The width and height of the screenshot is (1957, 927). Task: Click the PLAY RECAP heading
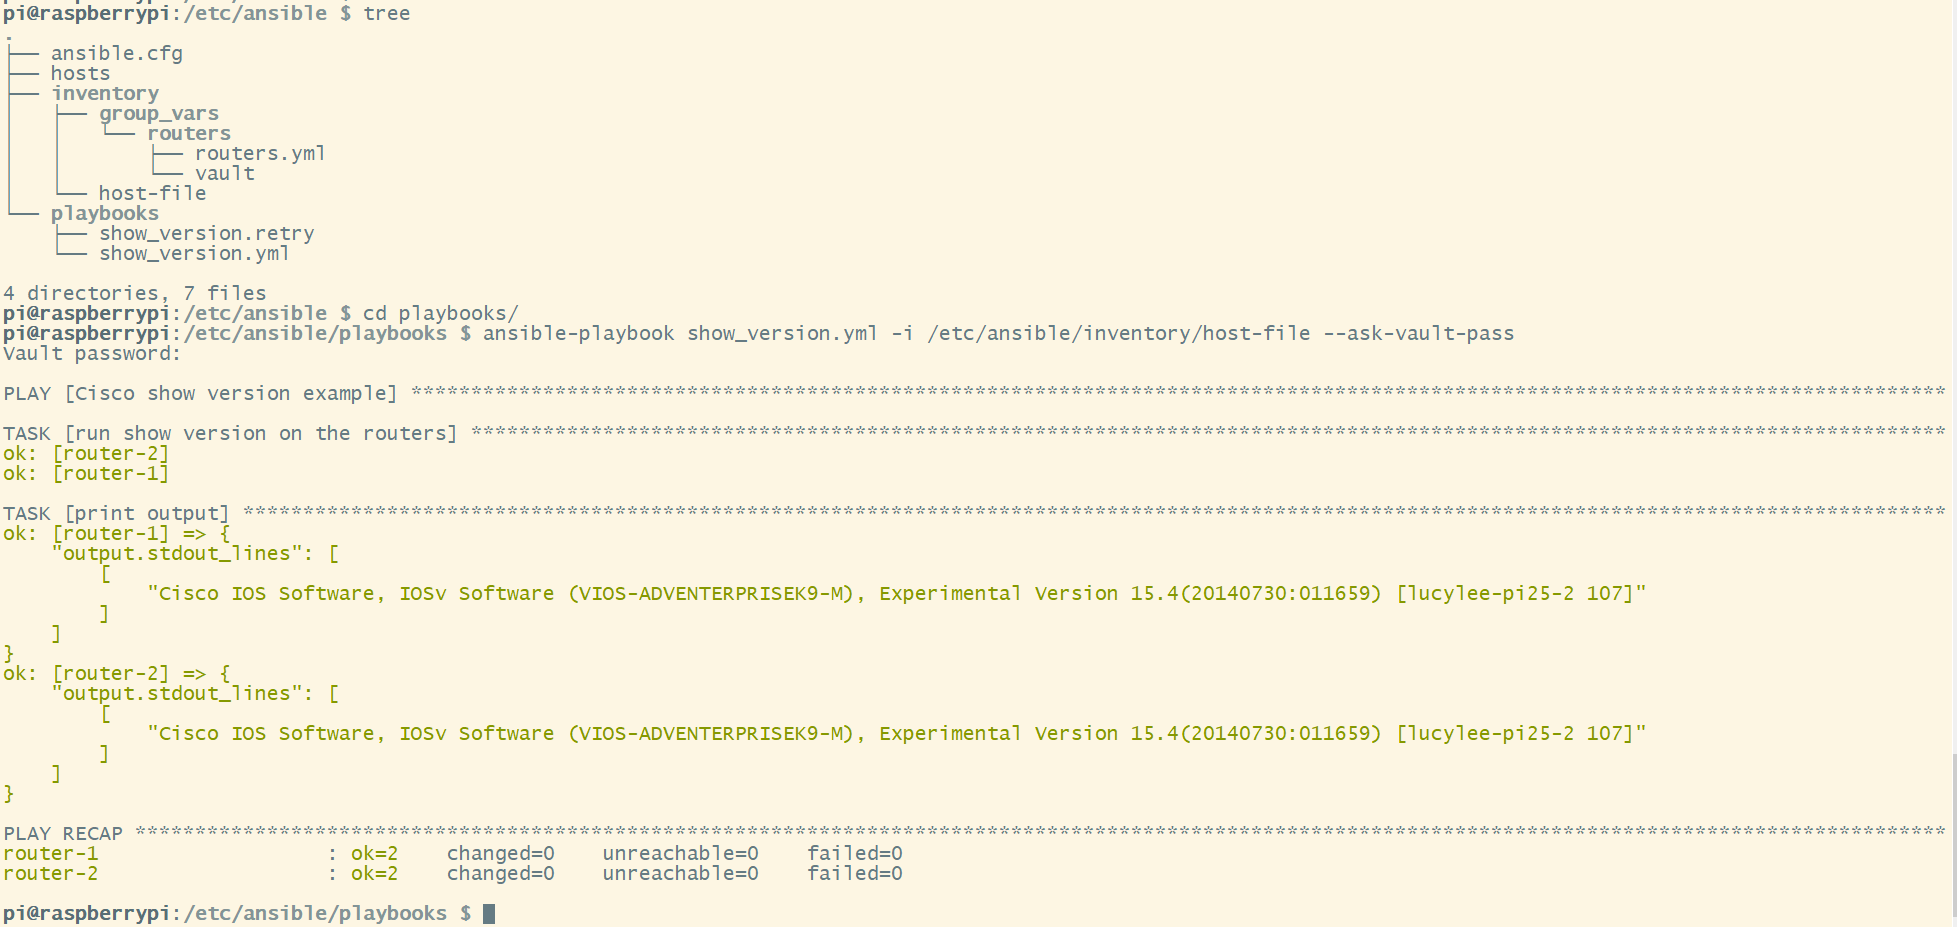63,834
